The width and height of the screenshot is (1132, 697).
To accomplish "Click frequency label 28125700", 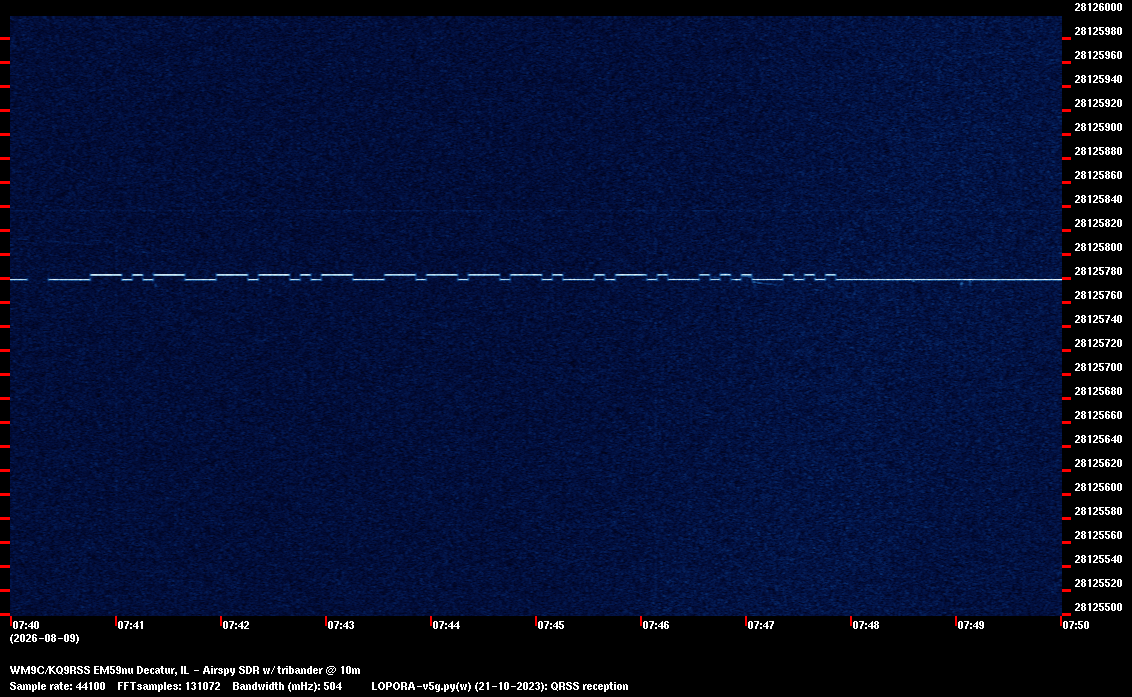I will click(1098, 368).
